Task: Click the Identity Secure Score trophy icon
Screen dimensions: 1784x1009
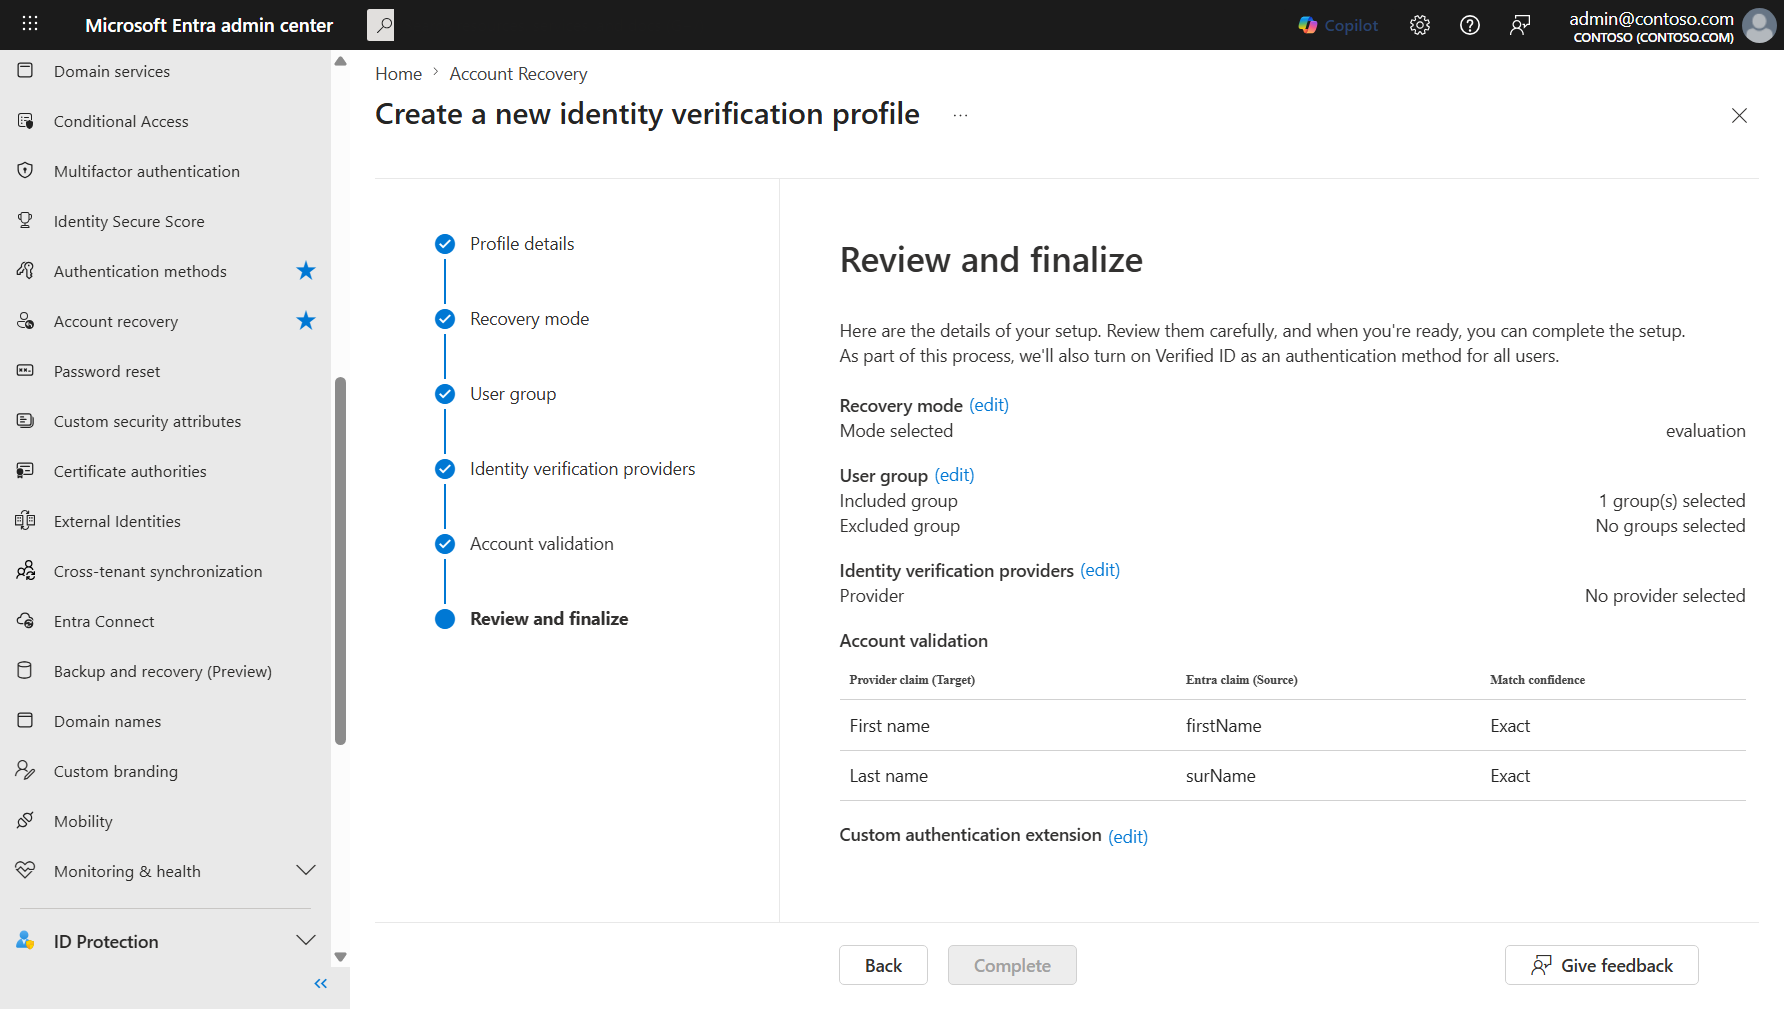Action: (x=26, y=221)
